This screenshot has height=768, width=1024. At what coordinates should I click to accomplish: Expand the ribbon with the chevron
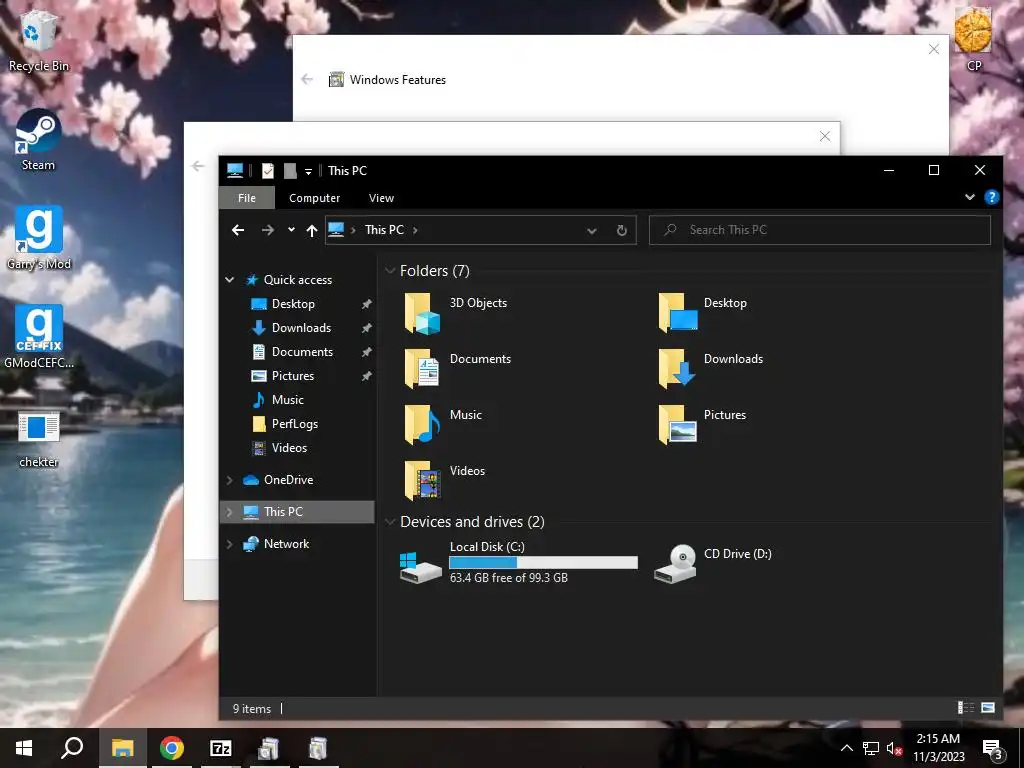coord(970,197)
